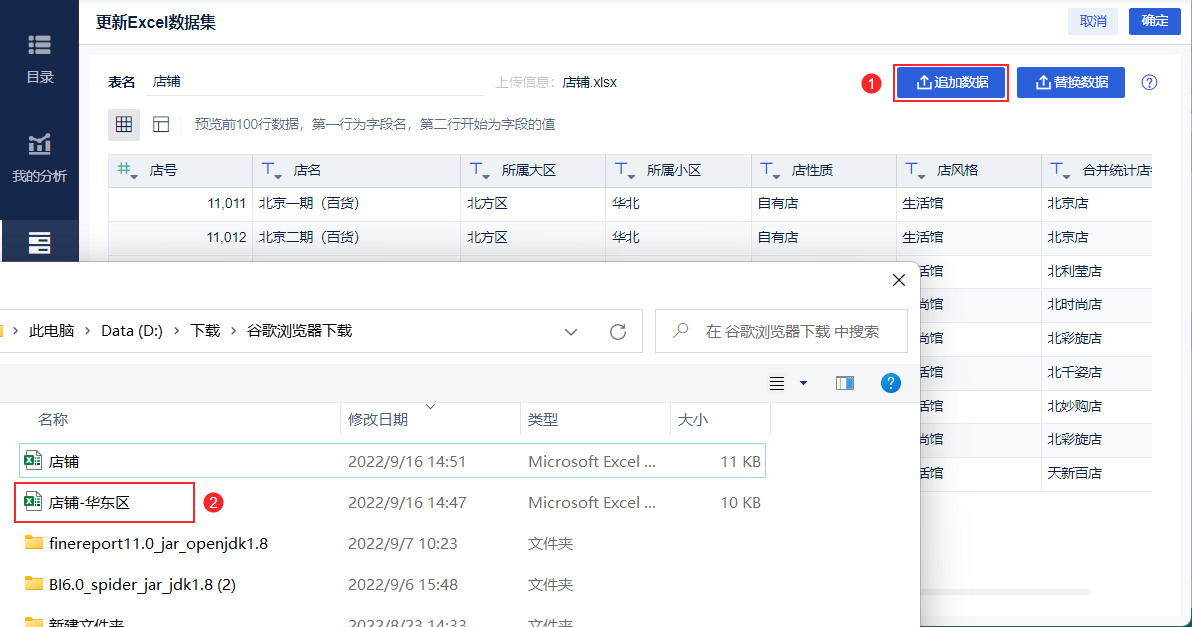The image size is (1192, 627).
Task: Click the view layout list icon
Action: (777, 384)
